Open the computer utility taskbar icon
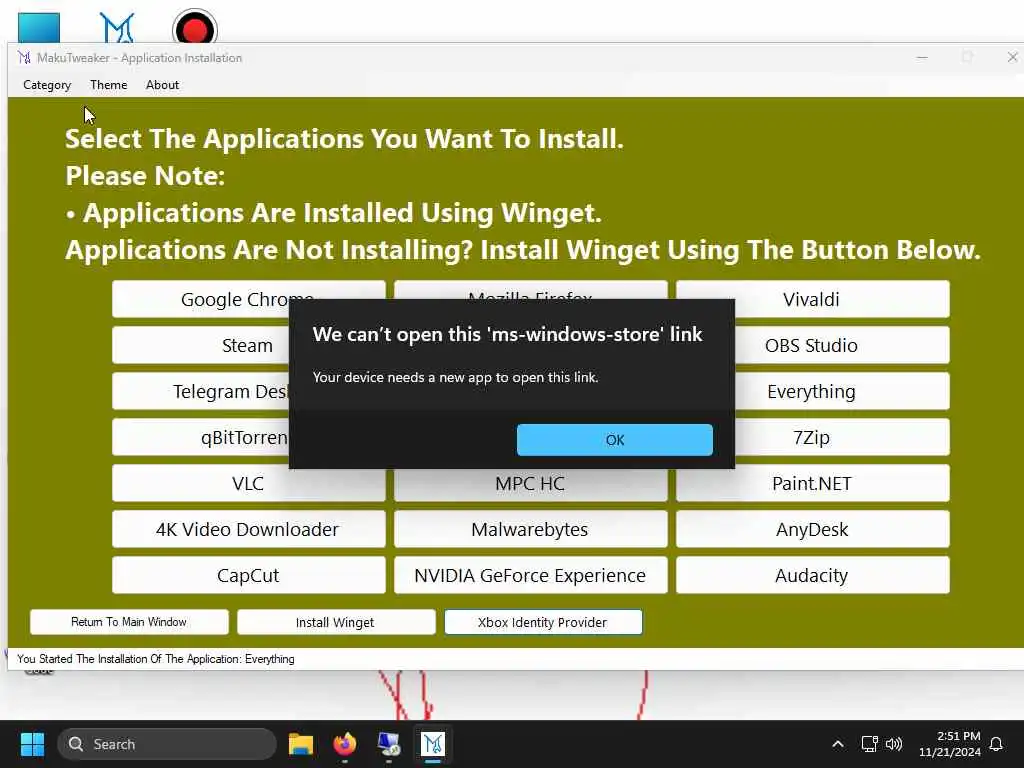Screen dimensions: 1024x768 coord(389,744)
